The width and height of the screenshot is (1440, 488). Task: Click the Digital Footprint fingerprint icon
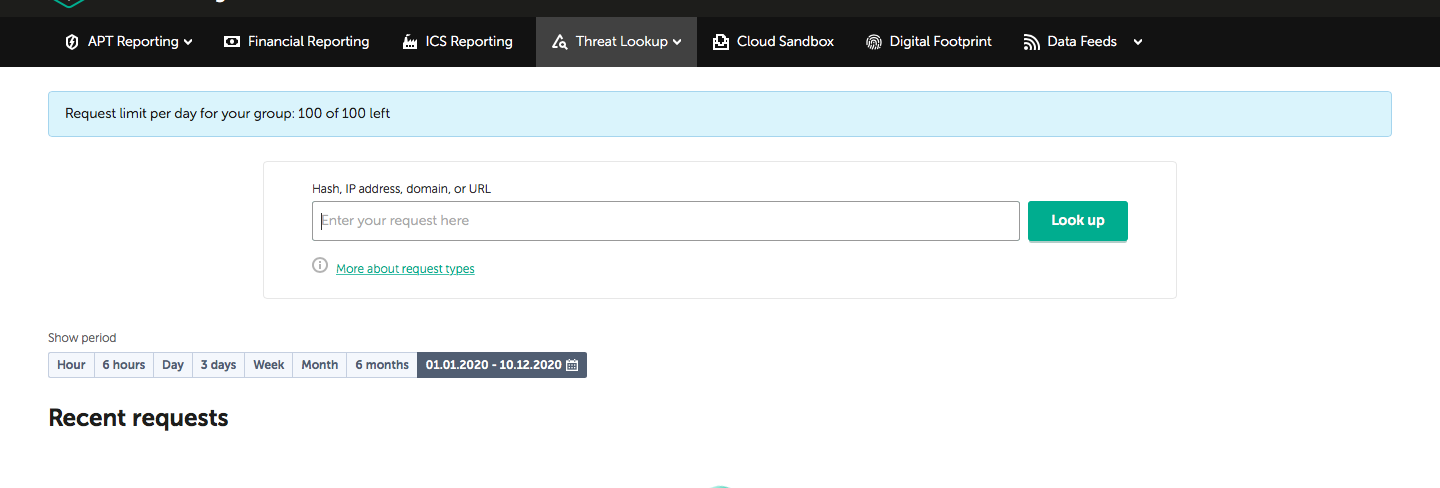click(874, 42)
